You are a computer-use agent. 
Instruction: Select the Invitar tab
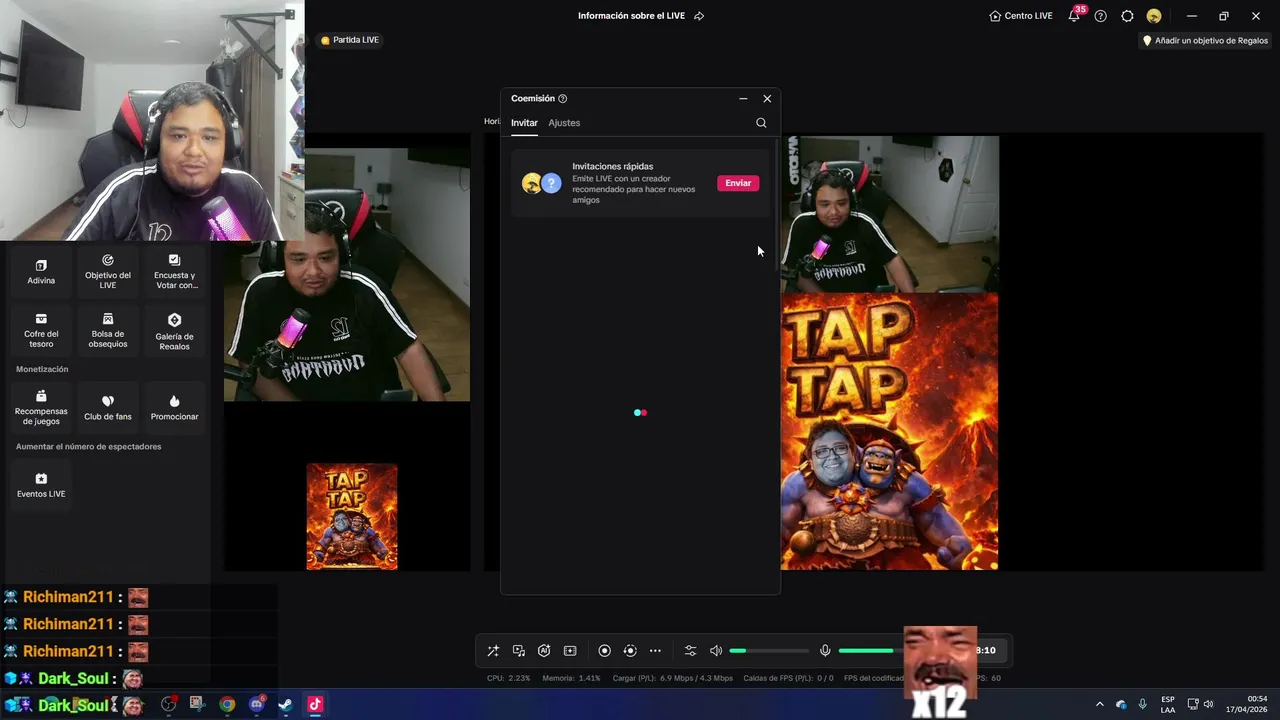524,123
